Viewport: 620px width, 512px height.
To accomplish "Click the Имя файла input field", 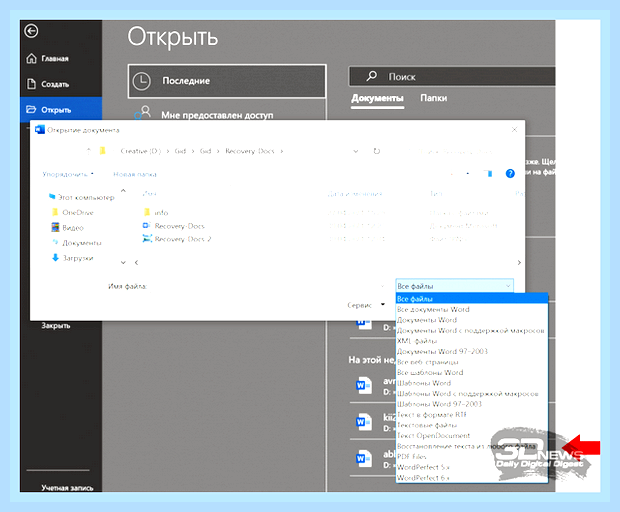I will pos(265,286).
